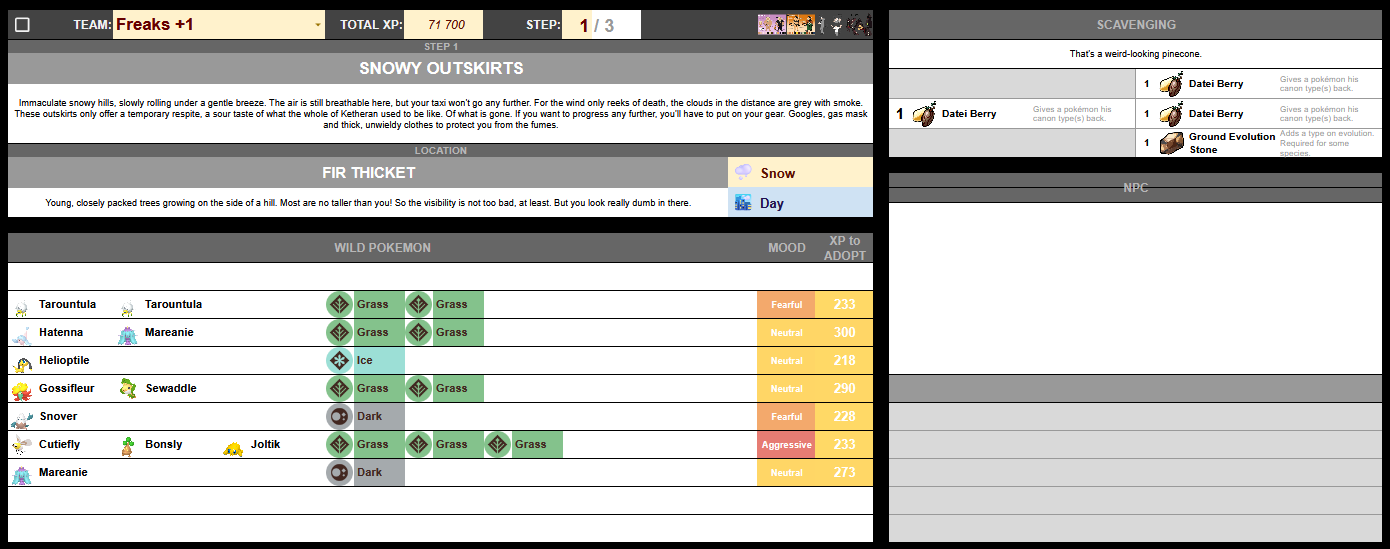Click the XP to Adopt value 300
This screenshot has width=1390, height=549.
coord(844,333)
